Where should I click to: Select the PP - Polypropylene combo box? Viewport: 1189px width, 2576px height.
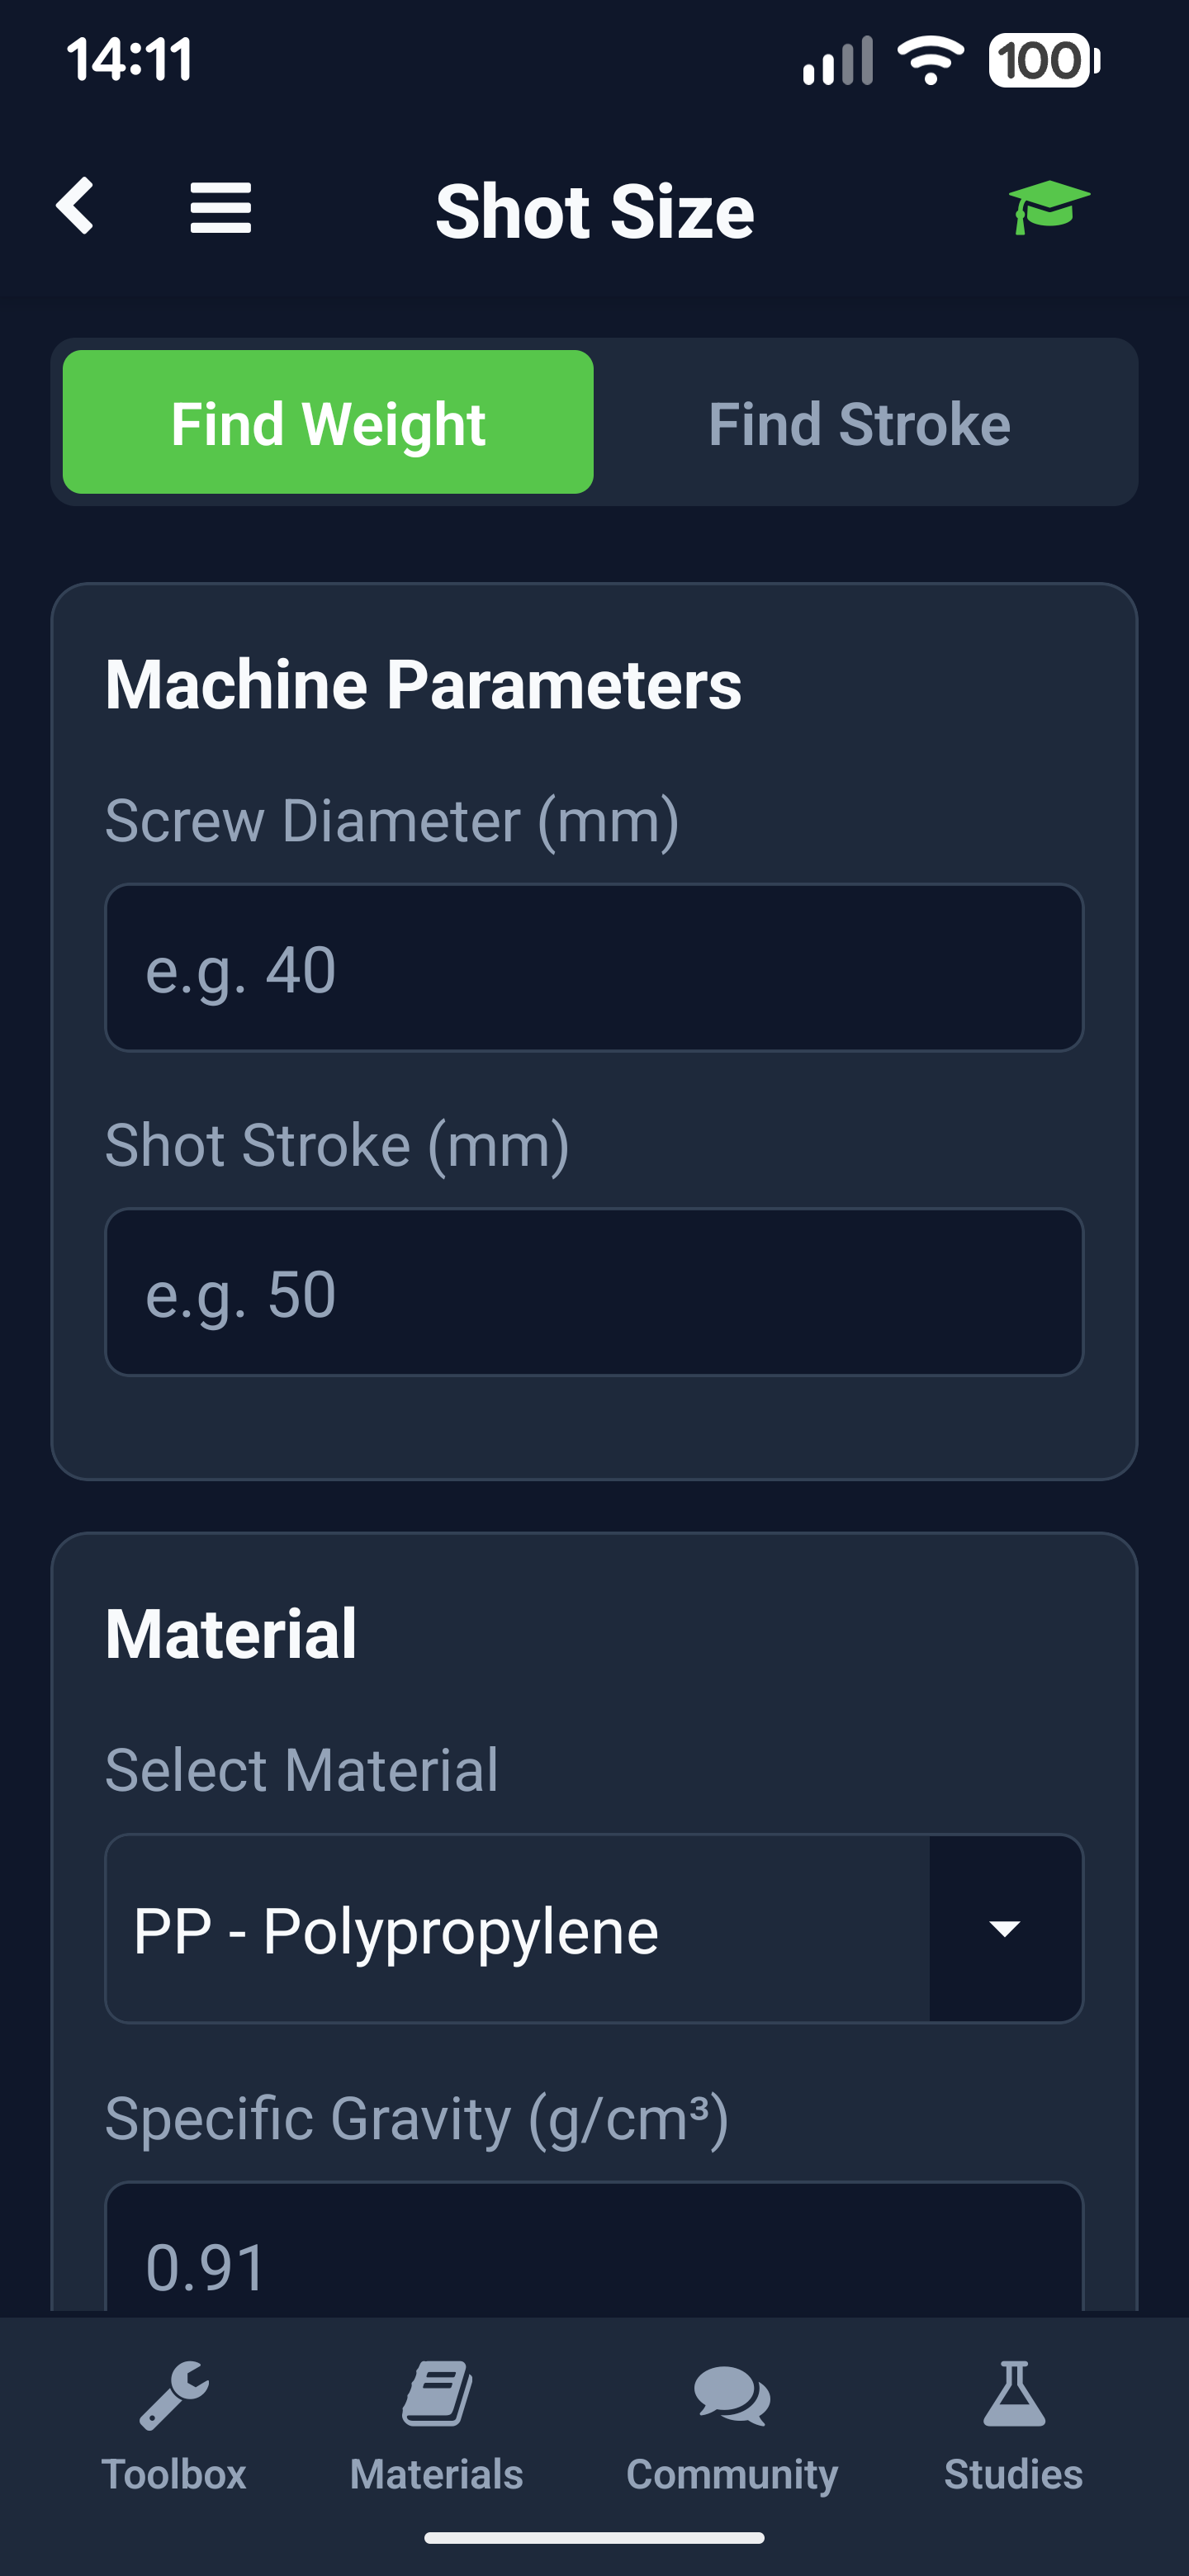[518, 1928]
